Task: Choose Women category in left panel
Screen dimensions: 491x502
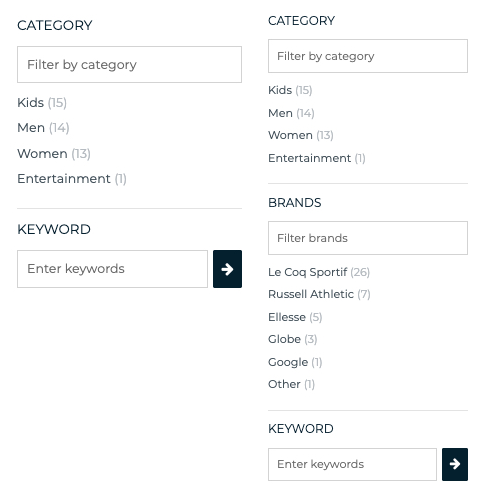Action: click(54, 154)
